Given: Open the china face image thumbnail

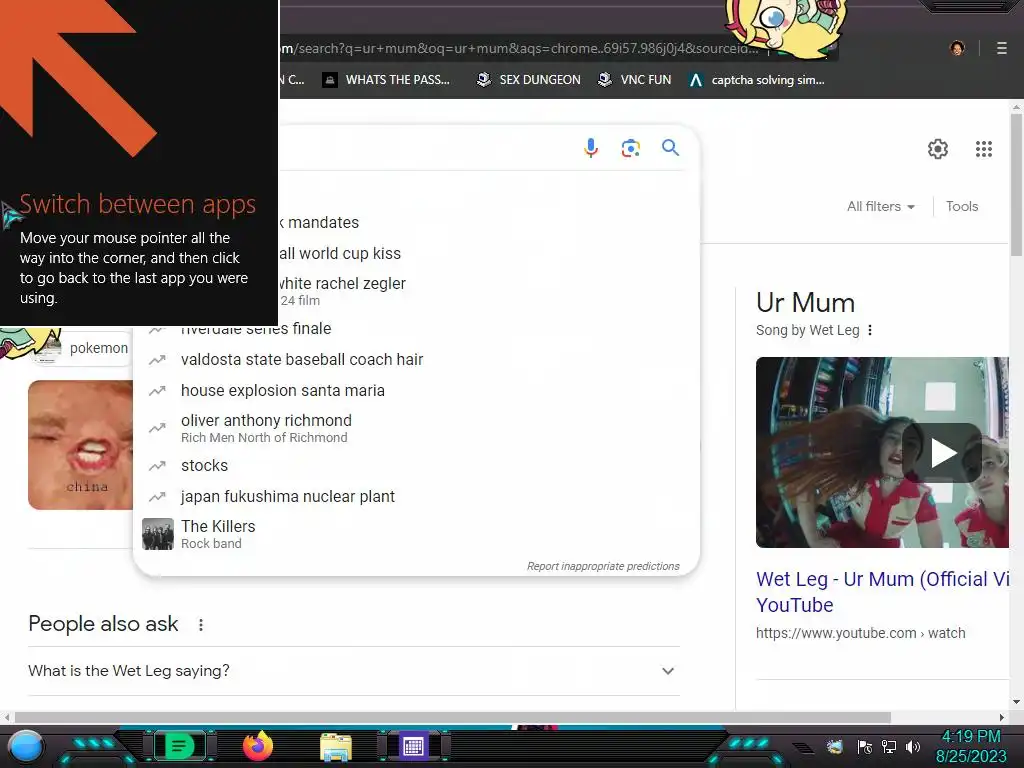Looking at the screenshot, I should (x=80, y=445).
